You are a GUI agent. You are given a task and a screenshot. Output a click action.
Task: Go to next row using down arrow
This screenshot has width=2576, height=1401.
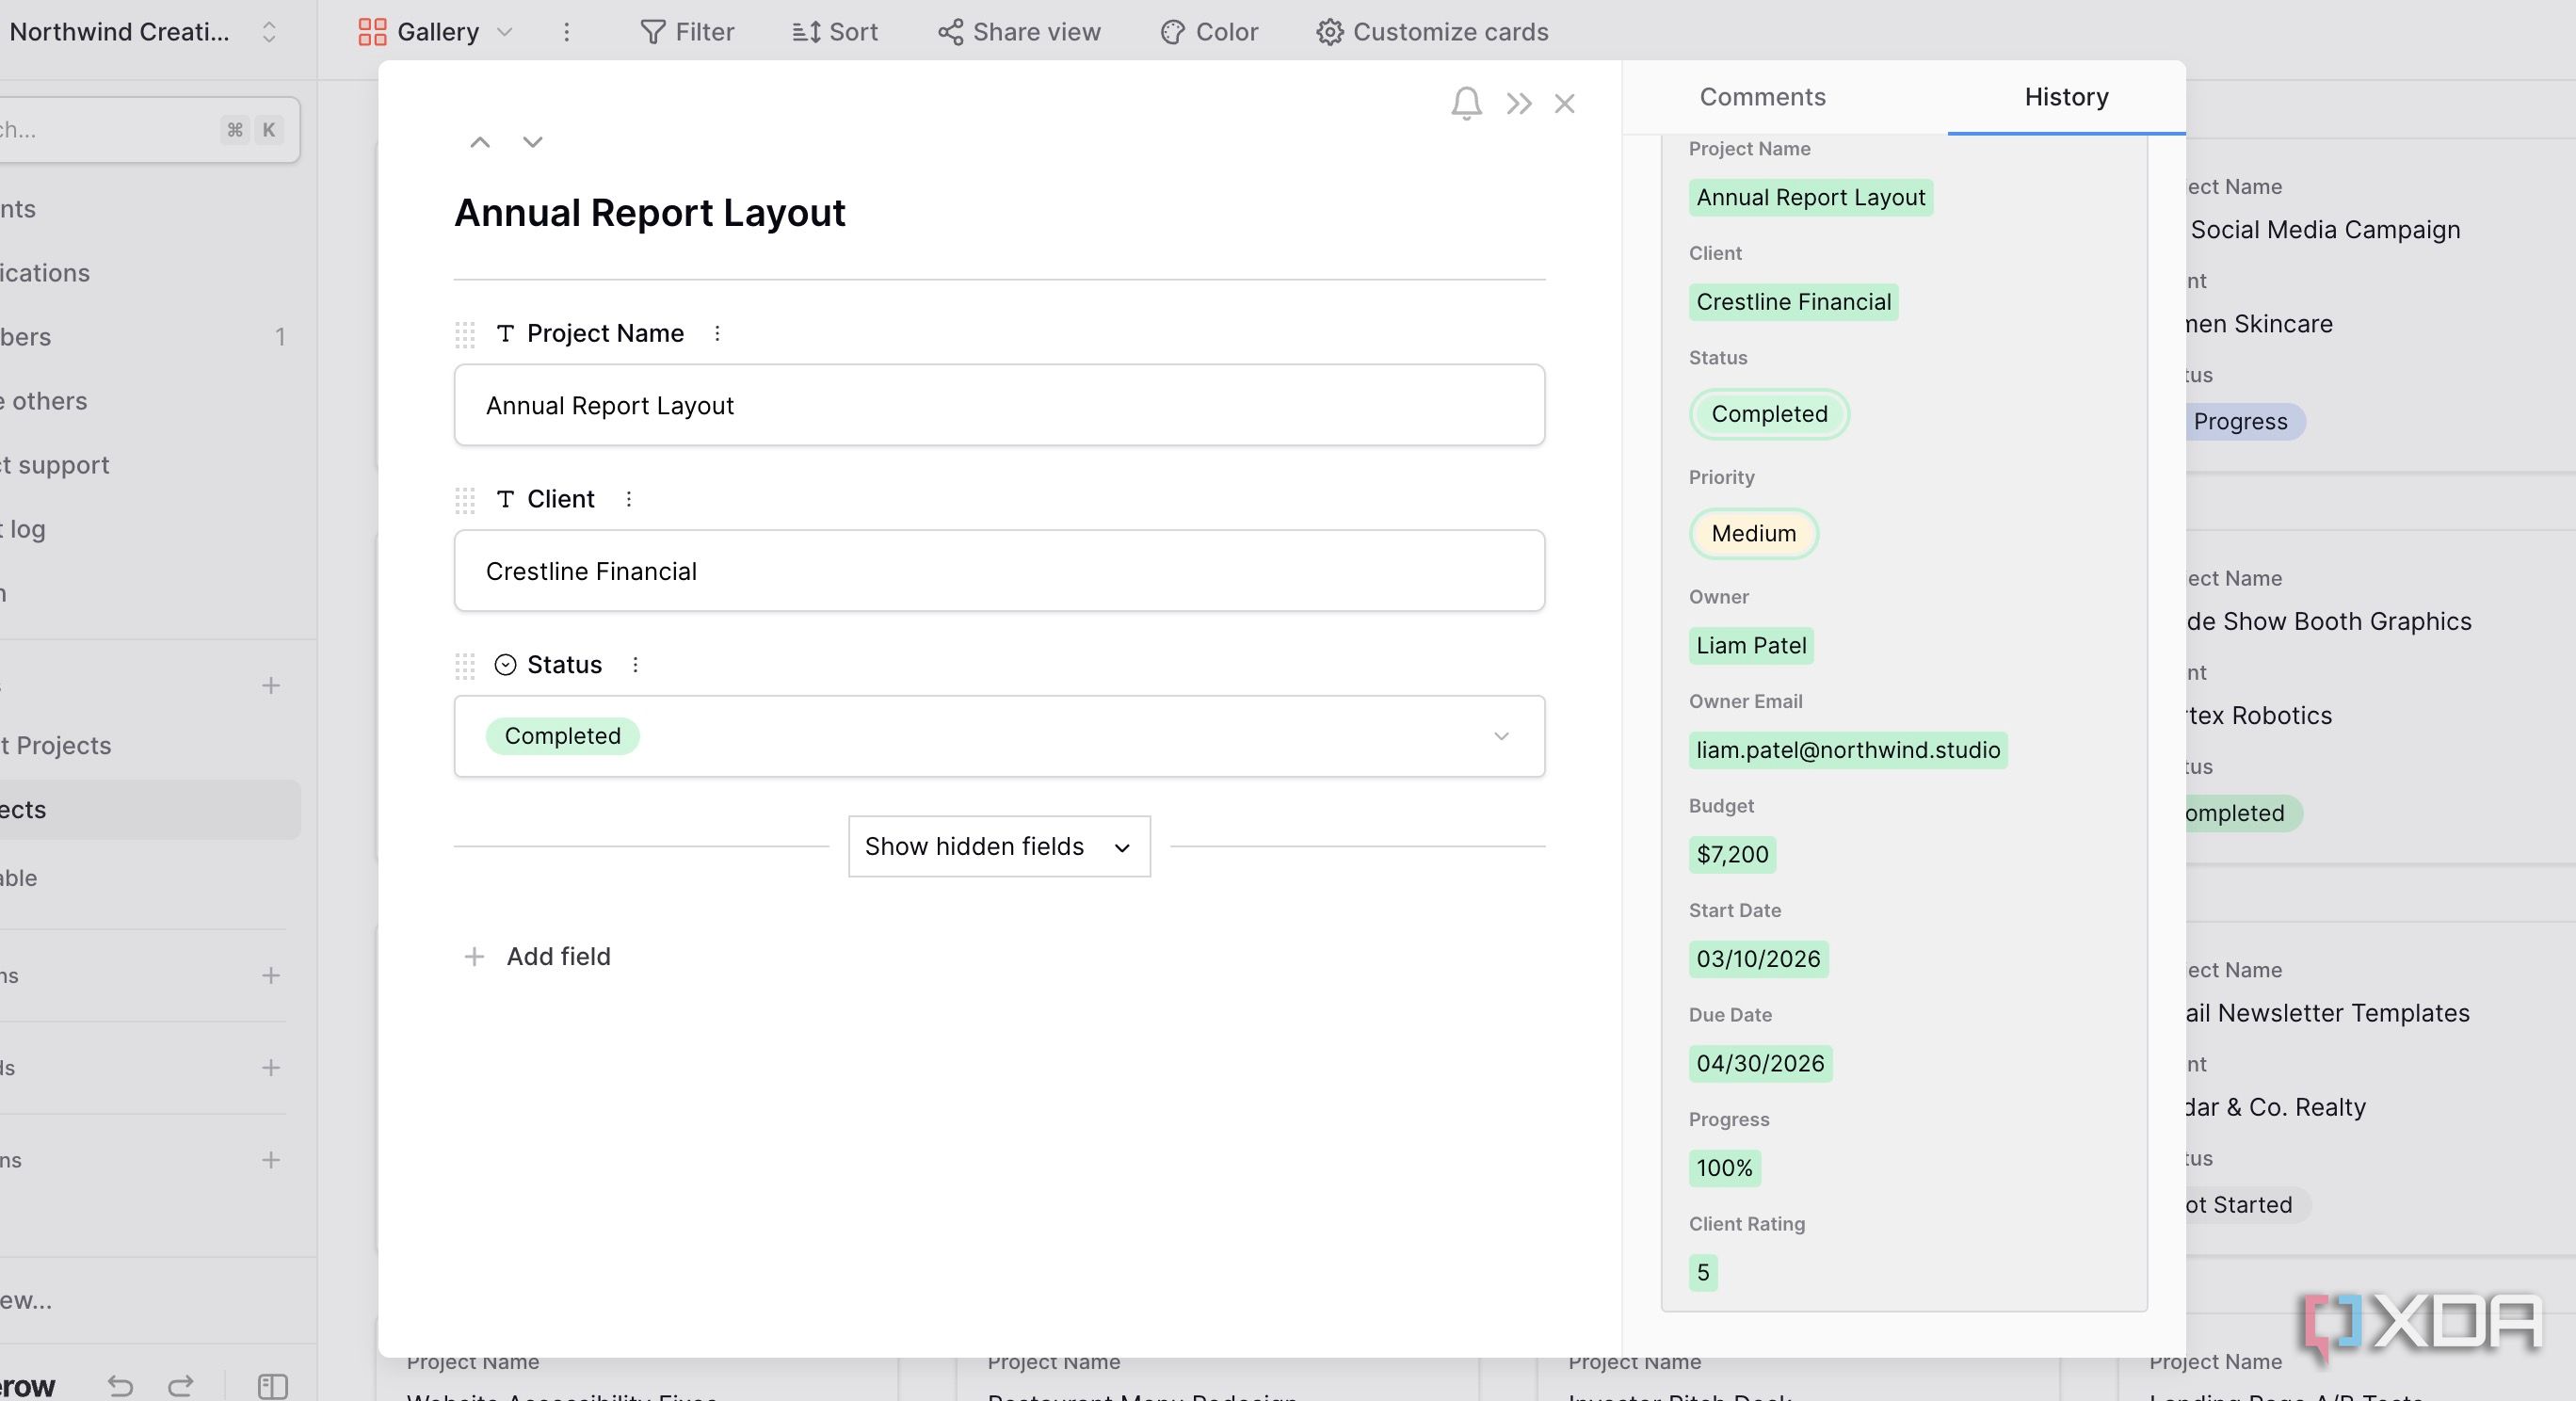(x=533, y=142)
